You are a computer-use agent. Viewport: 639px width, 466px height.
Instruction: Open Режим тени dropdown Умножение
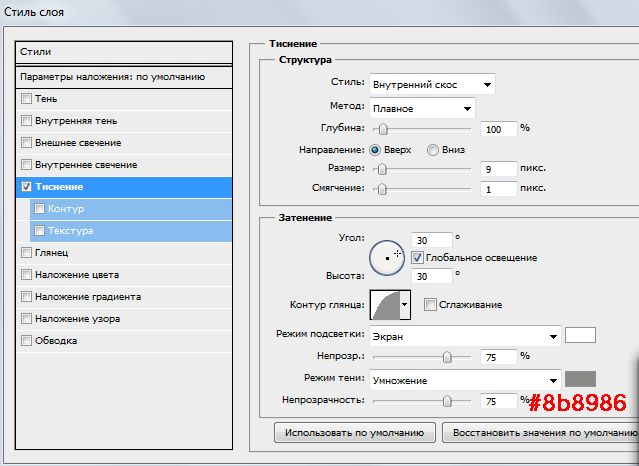tap(465, 380)
